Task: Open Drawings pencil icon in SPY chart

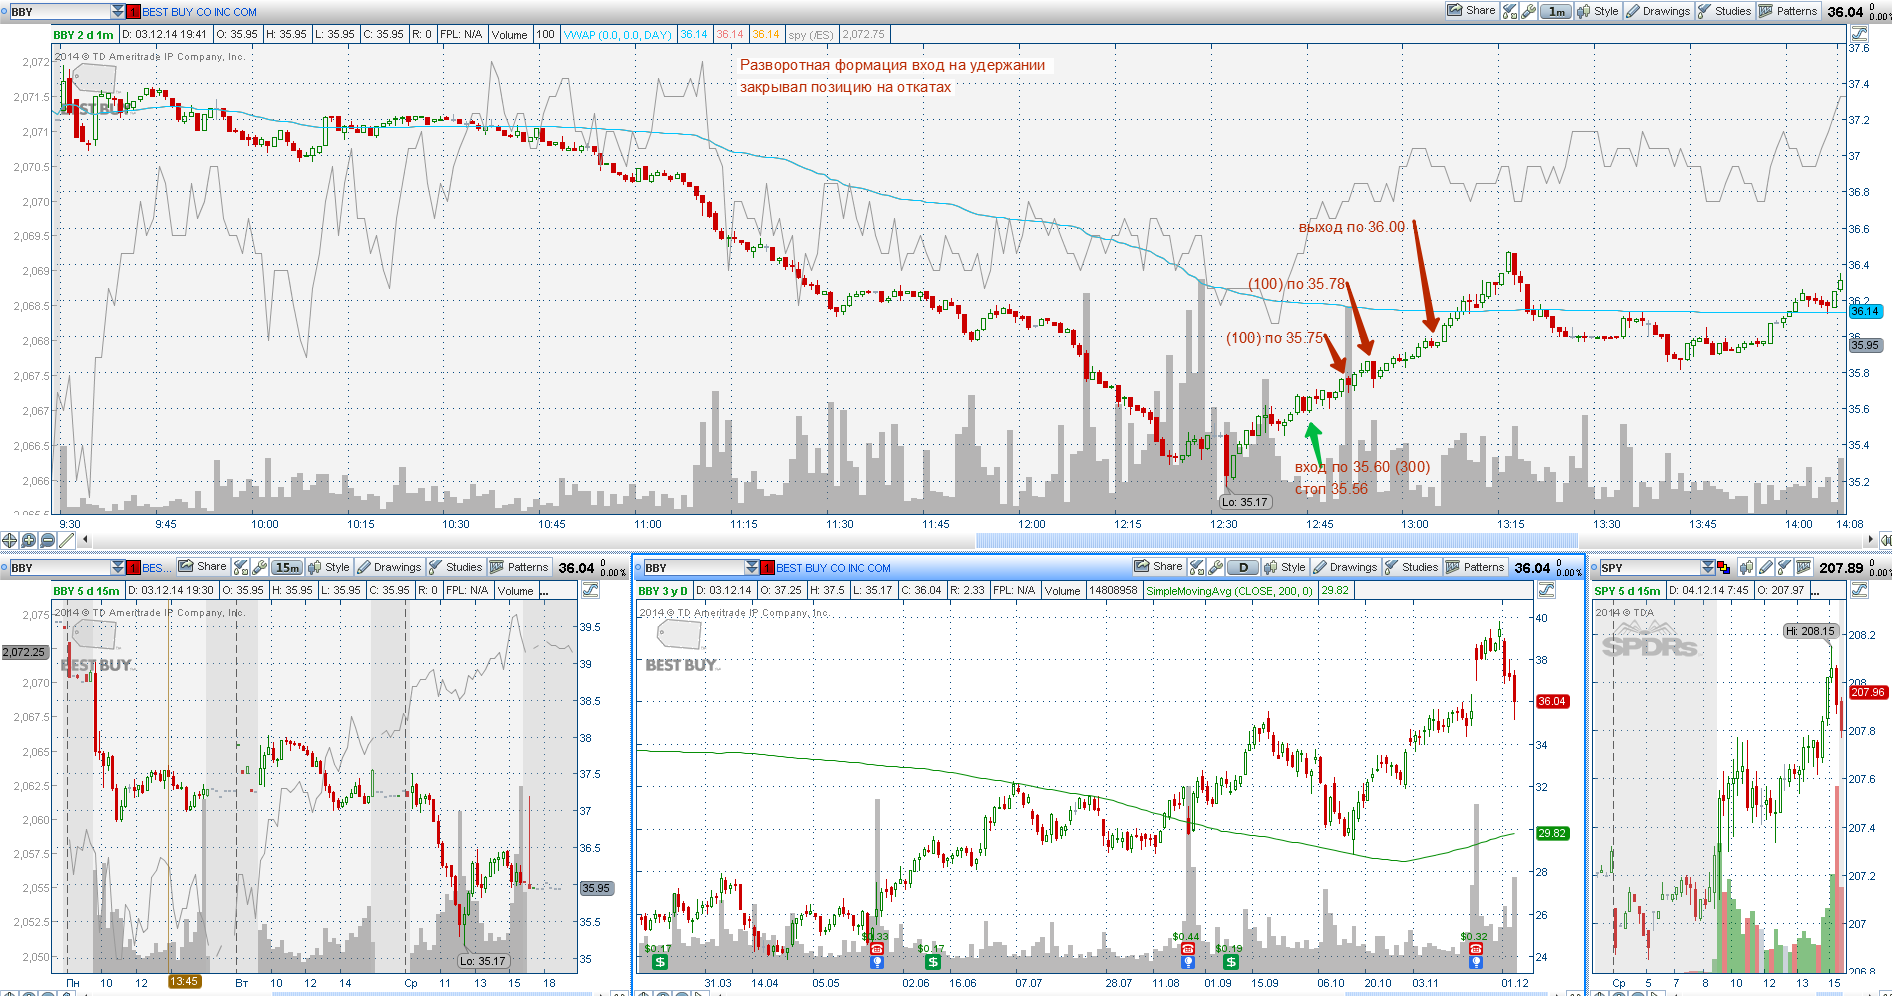Action: pyautogui.click(x=1766, y=567)
